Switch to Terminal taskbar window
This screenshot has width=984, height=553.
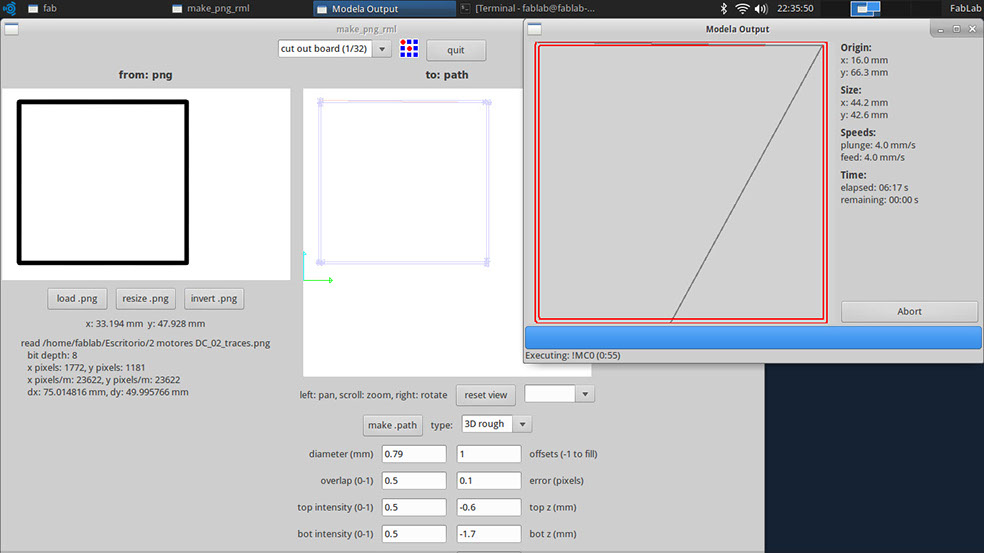pyautogui.click(x=528, y=8)
